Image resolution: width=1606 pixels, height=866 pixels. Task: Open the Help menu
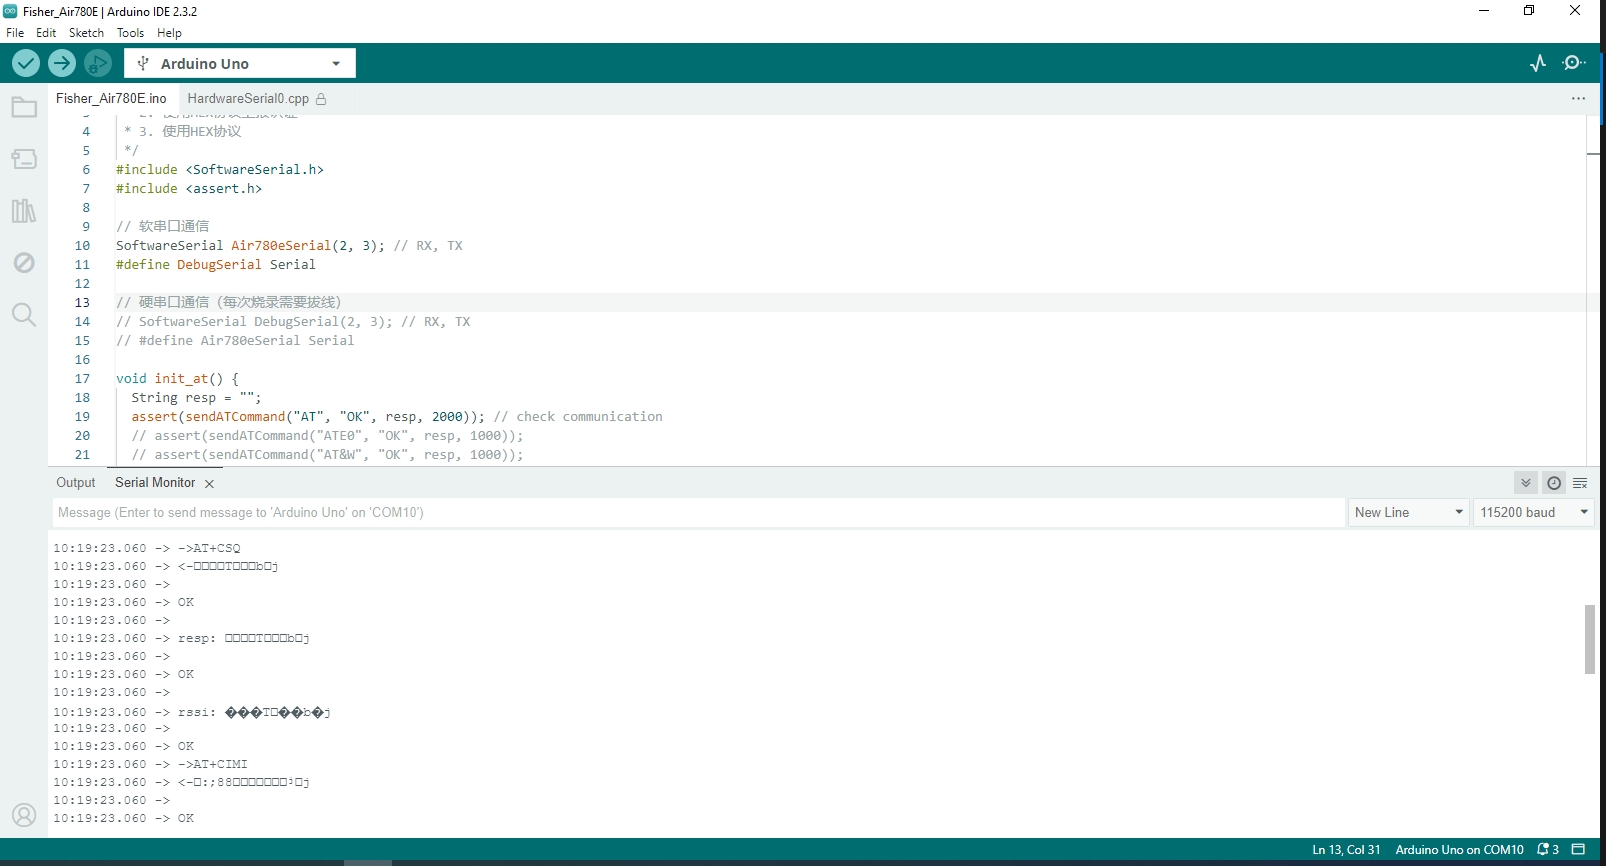click(169, 33)
